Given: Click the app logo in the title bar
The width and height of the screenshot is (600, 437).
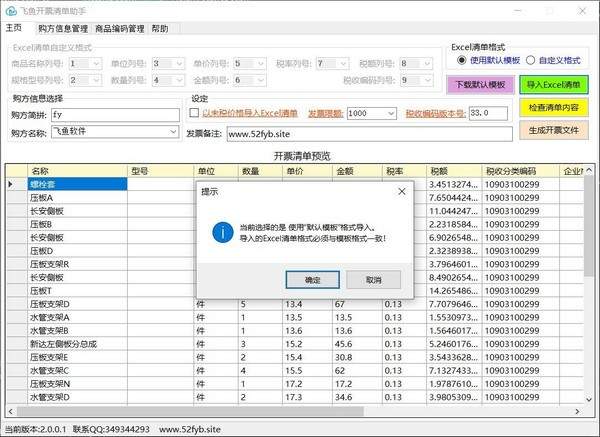Looking at the screenshot, I should 10,8.
